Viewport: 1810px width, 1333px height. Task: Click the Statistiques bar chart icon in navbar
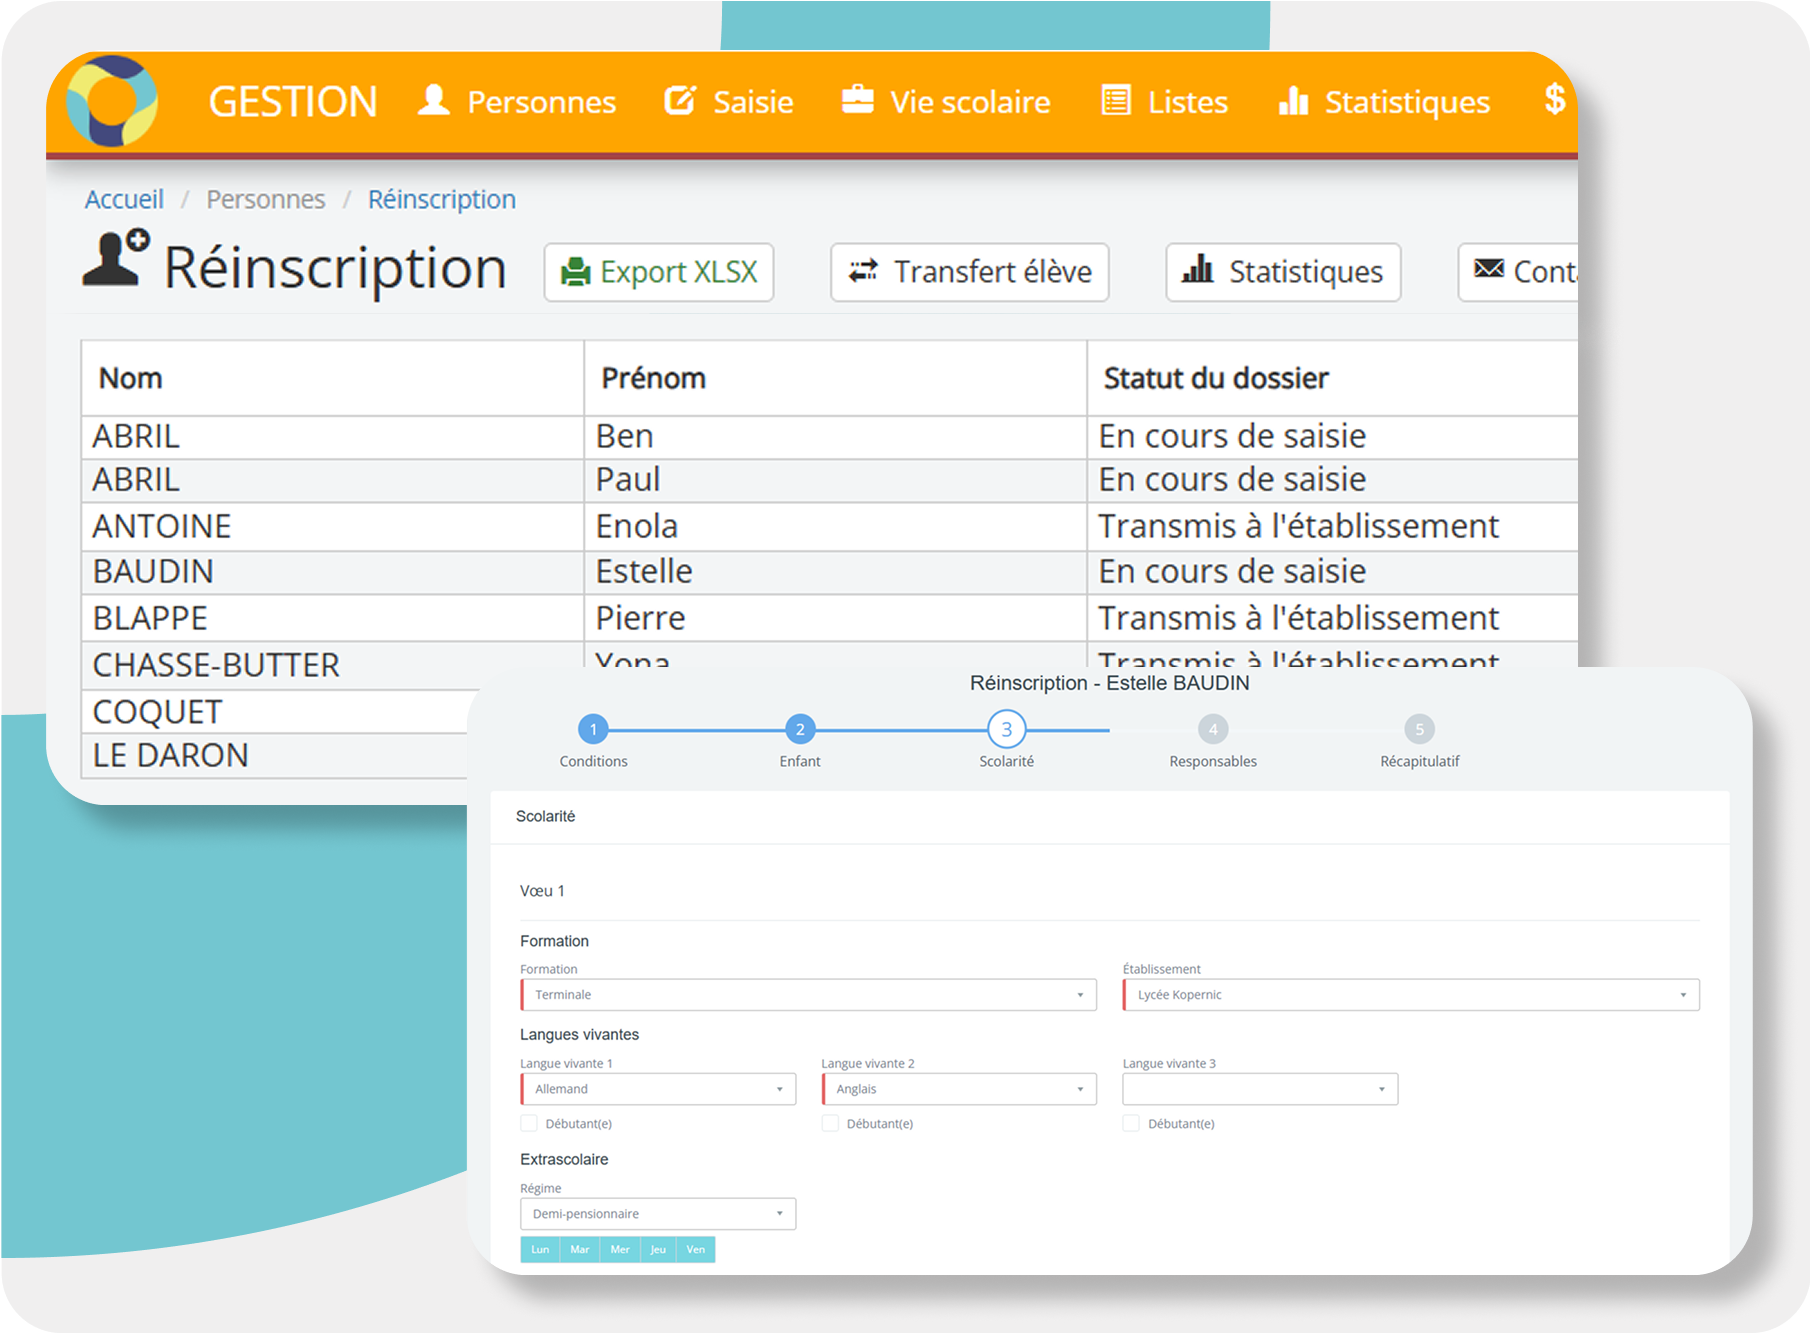[1293, 100]
